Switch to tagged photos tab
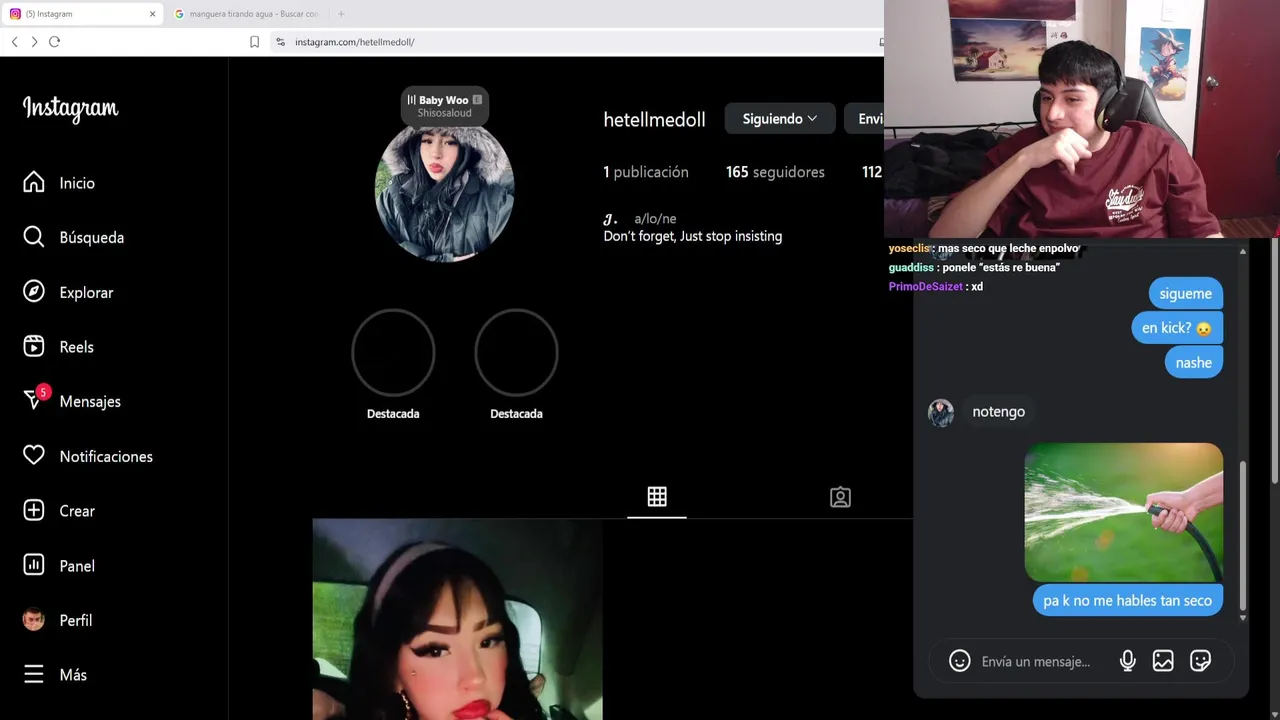The image size is (1280, 720). (x=840, y=497)
